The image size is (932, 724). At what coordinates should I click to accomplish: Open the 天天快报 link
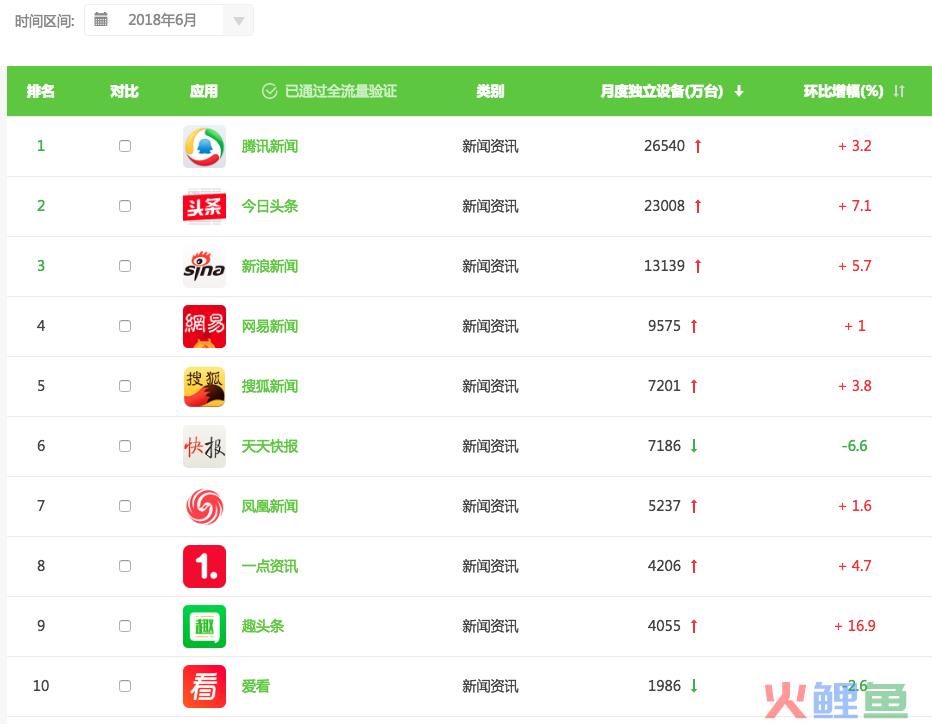pyautogui.click(x=270, y=446)
